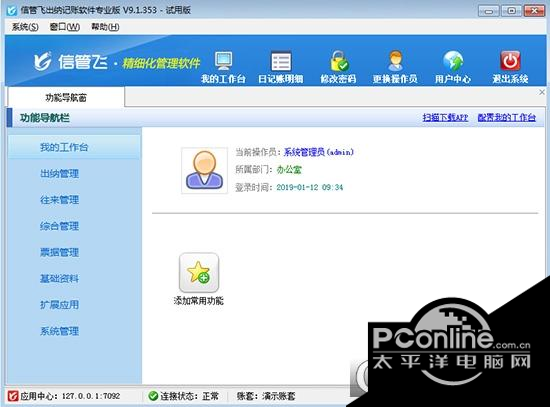Open the 帮助(H) menu
The width and height of the screenshot is (550, 407).
[105, 27]
